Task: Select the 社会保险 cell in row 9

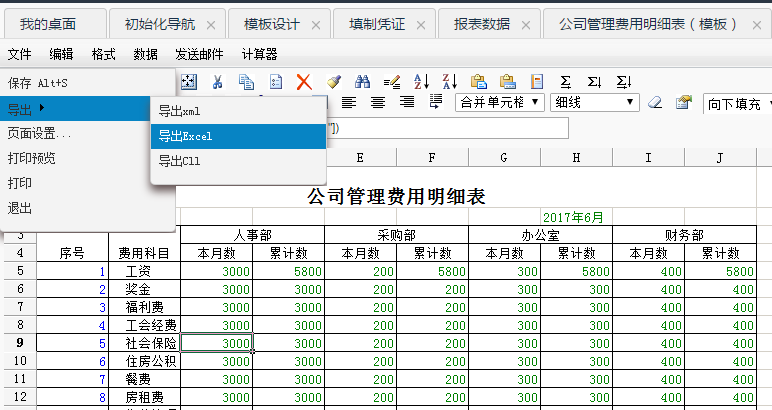Action: click(144, 343)
